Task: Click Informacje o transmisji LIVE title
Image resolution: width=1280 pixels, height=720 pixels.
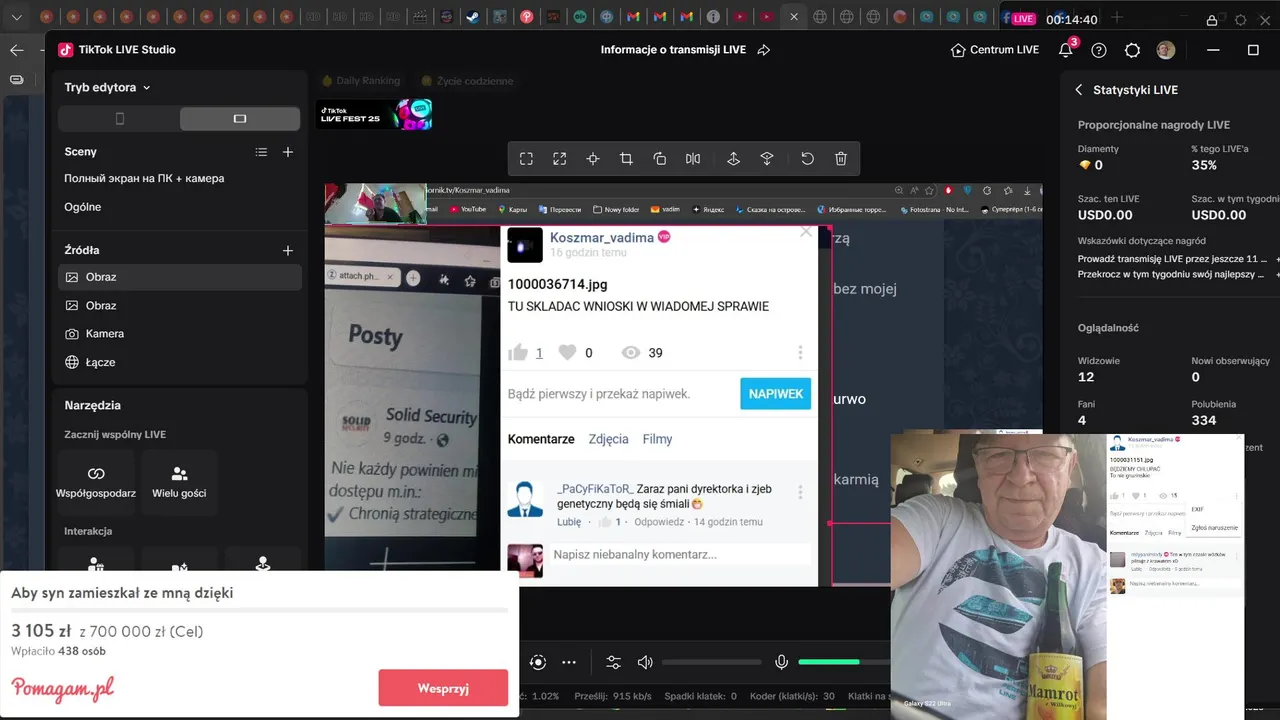Action: coord(673,50)
